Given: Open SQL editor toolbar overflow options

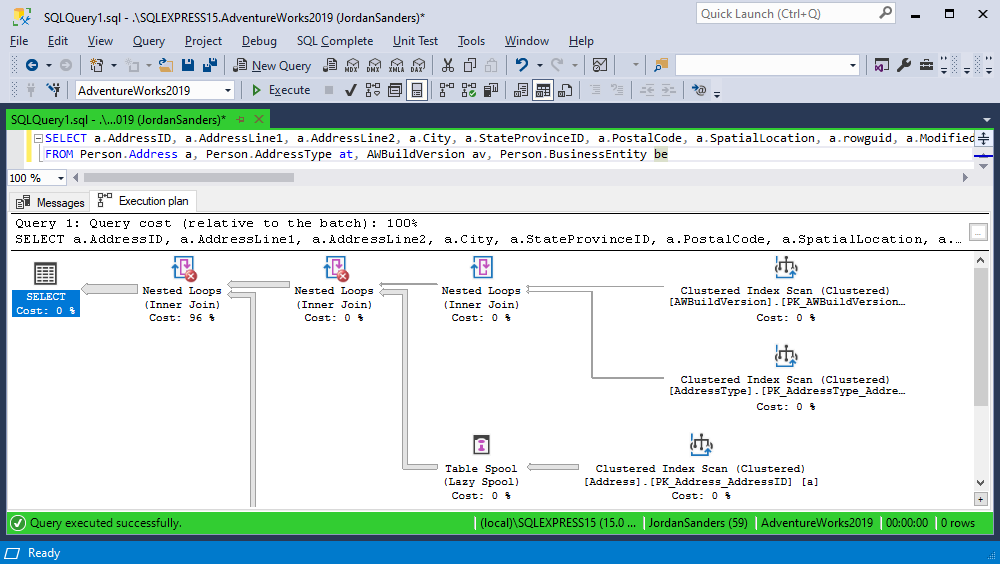Looking at the screenshot, I should click(717, 93).
